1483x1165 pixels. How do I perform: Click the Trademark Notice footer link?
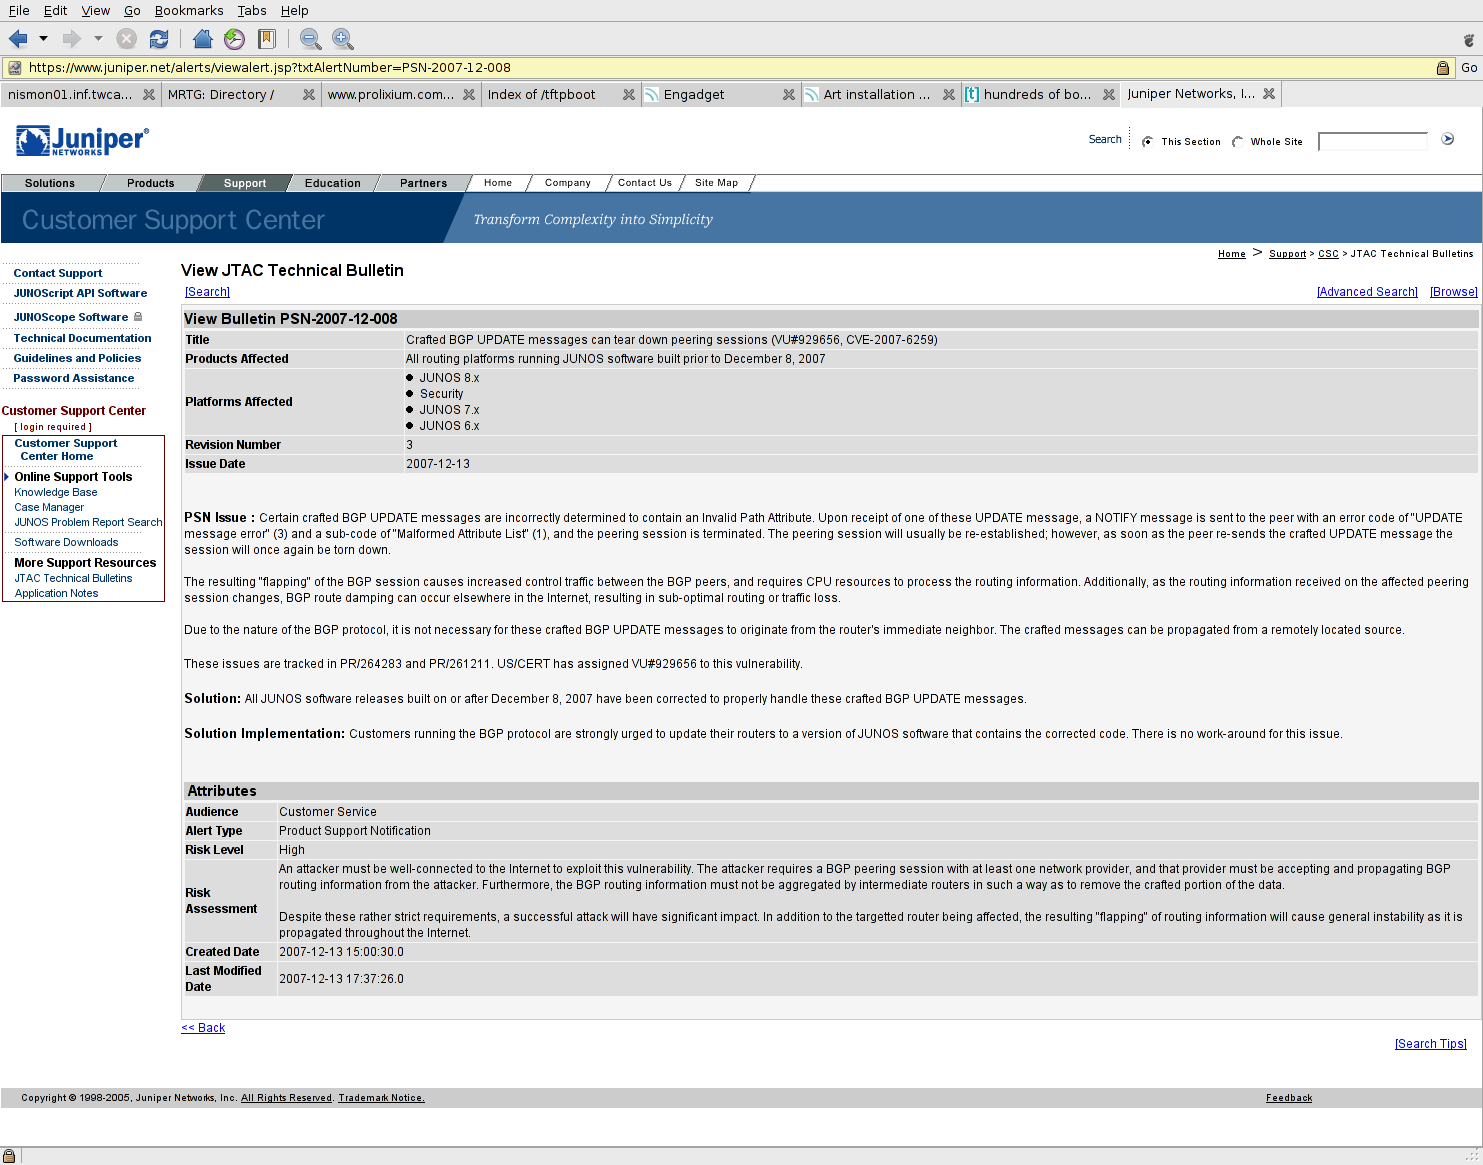click(x=381, y=1098)
